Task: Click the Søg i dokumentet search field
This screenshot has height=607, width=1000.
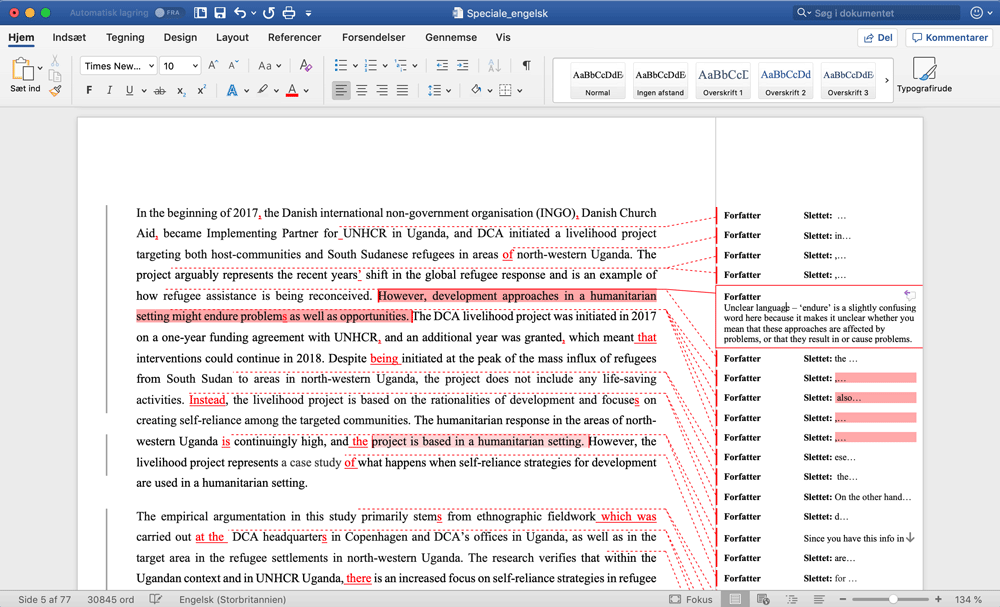Action: click(876, 13)
